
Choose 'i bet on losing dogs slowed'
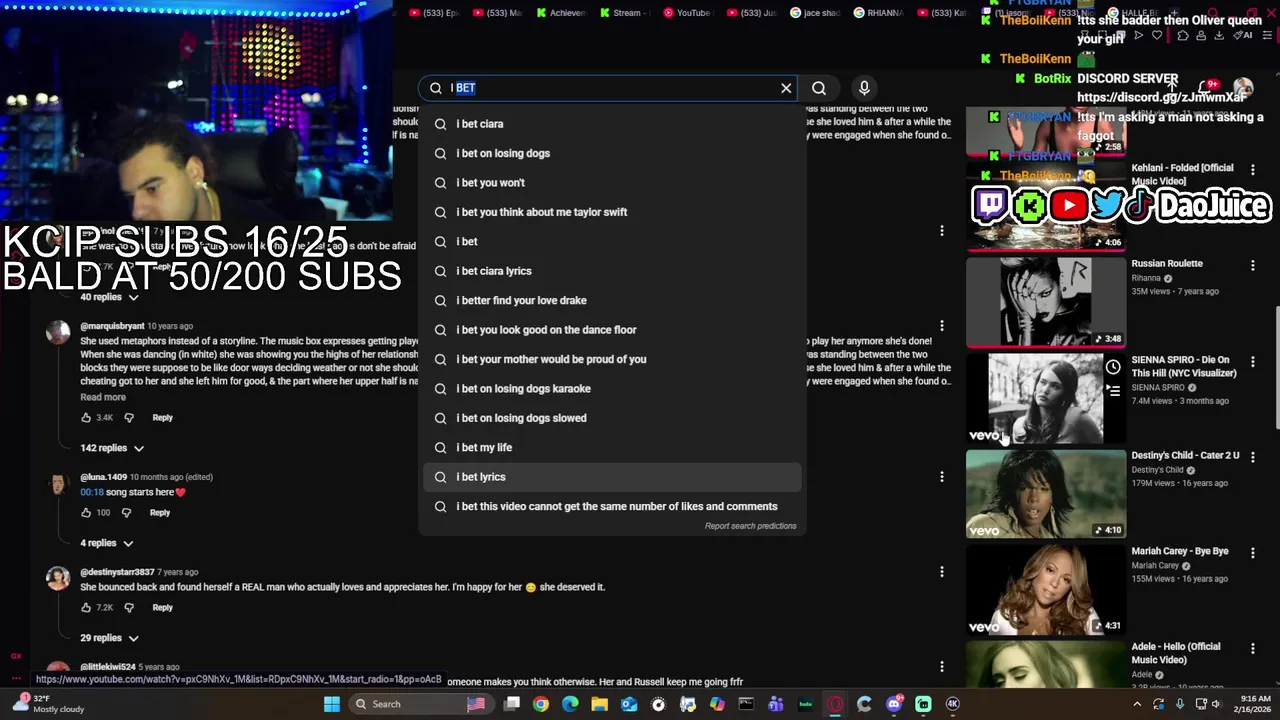pyautogui.click(x=612, y=418)
